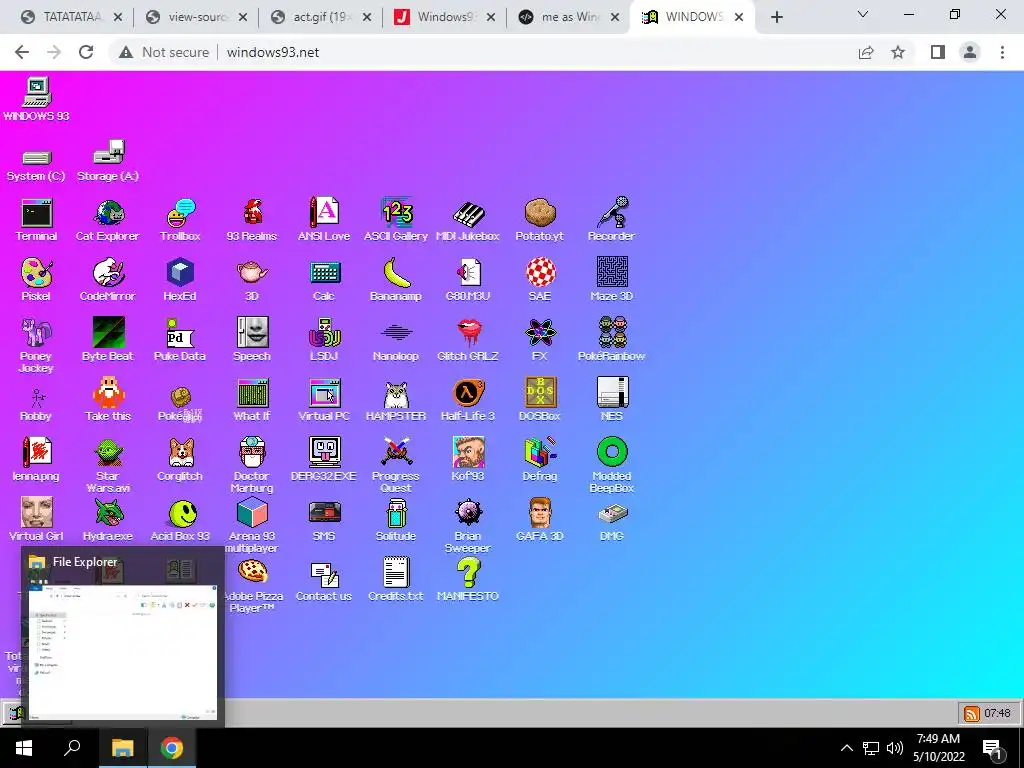Image resolution: width=1024 pixels, height=768 pixels.
Task: Share this page from address bar
Action: pos(866,52)
